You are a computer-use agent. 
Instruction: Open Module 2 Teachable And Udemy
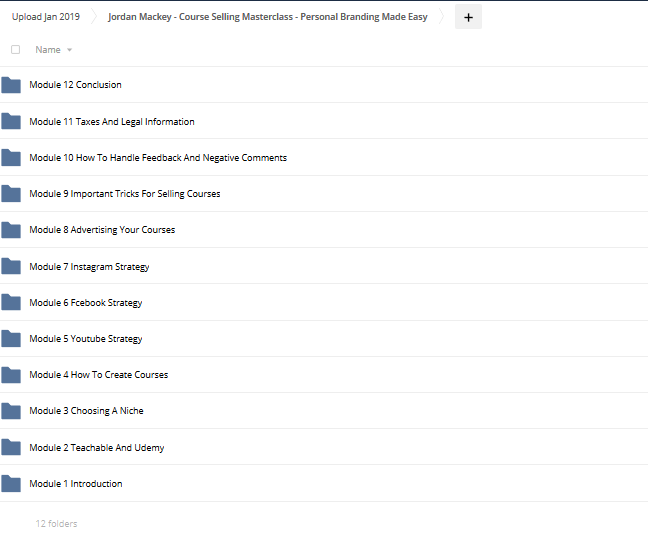pos(97,448)
